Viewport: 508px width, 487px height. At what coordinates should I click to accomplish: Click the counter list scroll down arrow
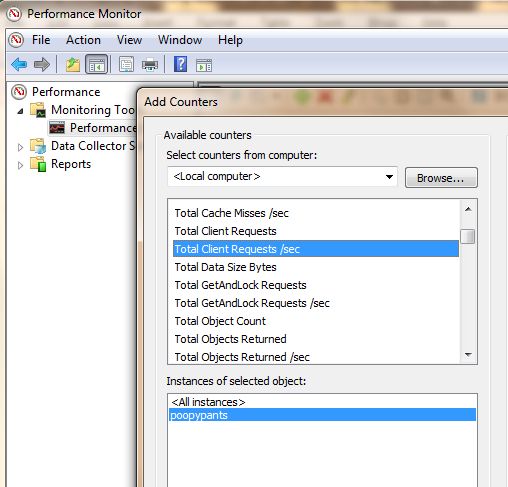pyautogui.click(x=468, y=355)
